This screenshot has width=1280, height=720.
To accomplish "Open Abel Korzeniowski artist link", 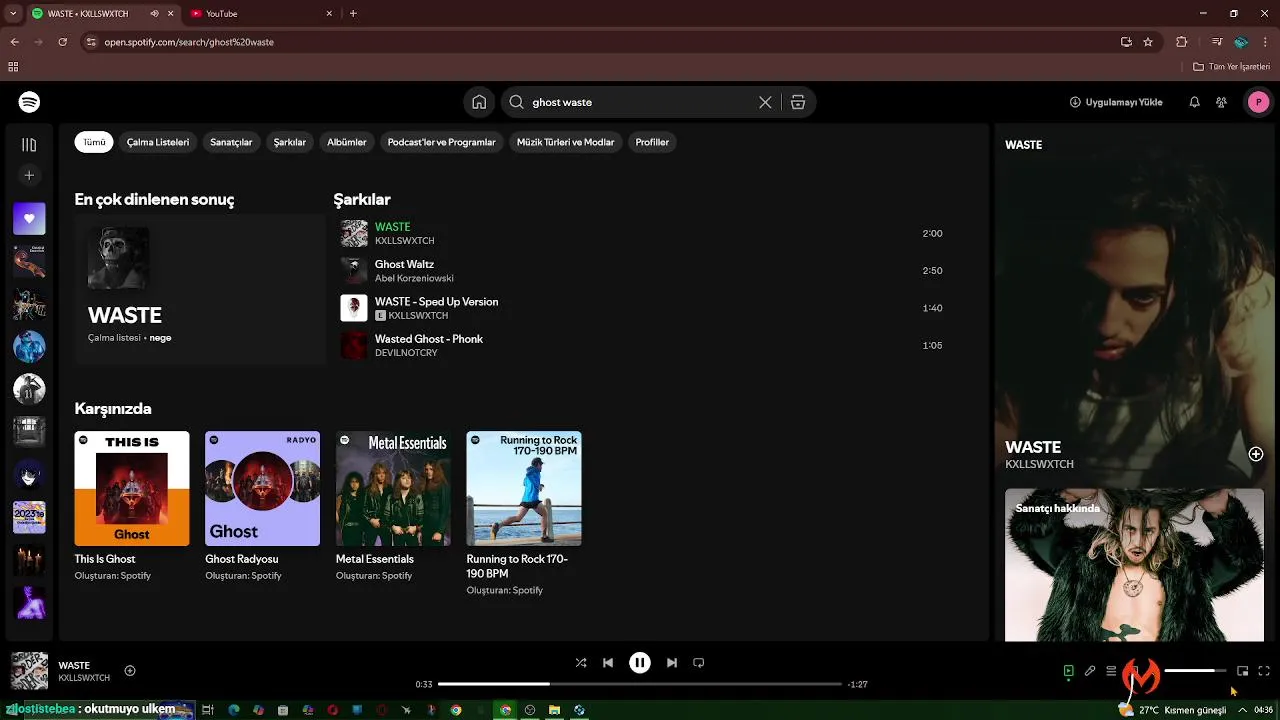I will pos(414,278).
